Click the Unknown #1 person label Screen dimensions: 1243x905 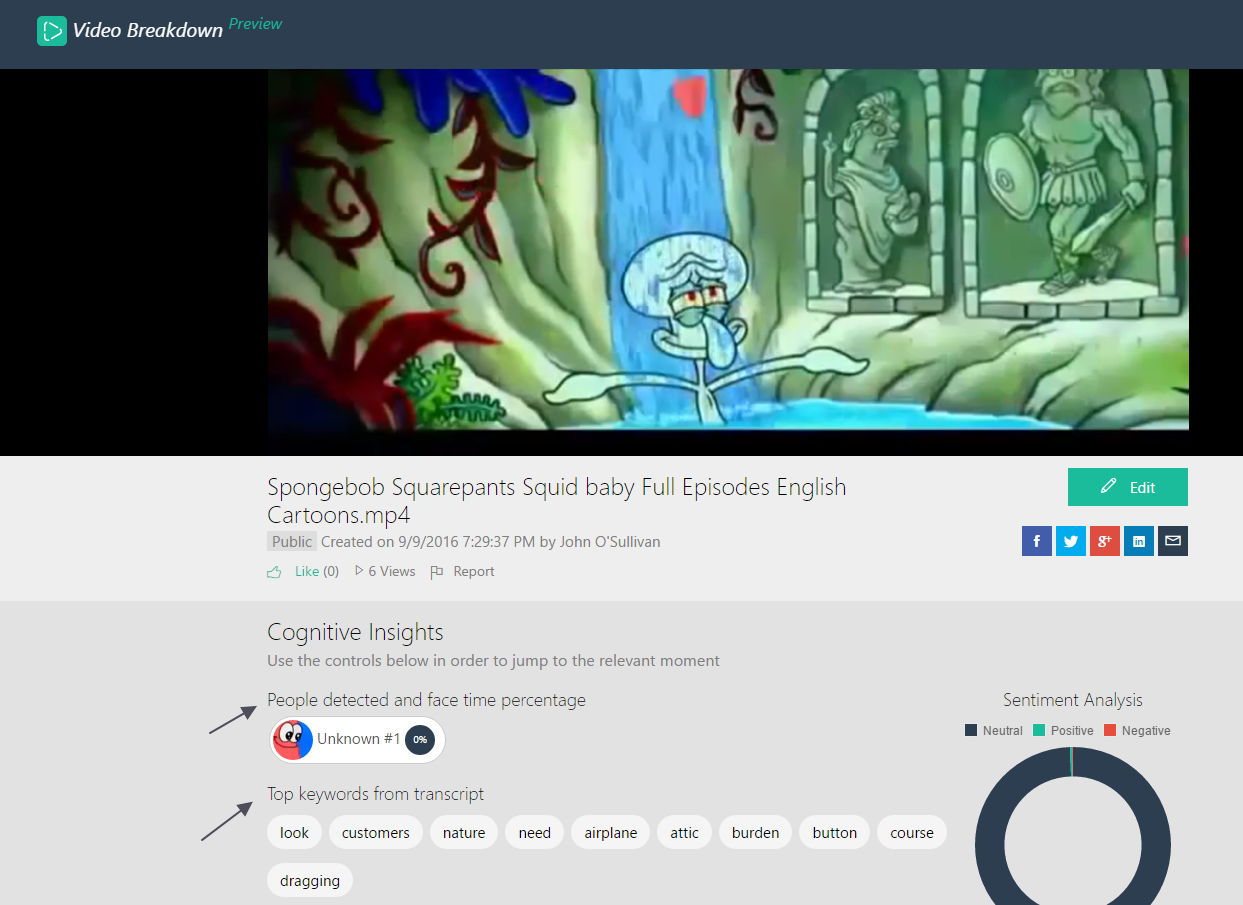pos(359,739)
